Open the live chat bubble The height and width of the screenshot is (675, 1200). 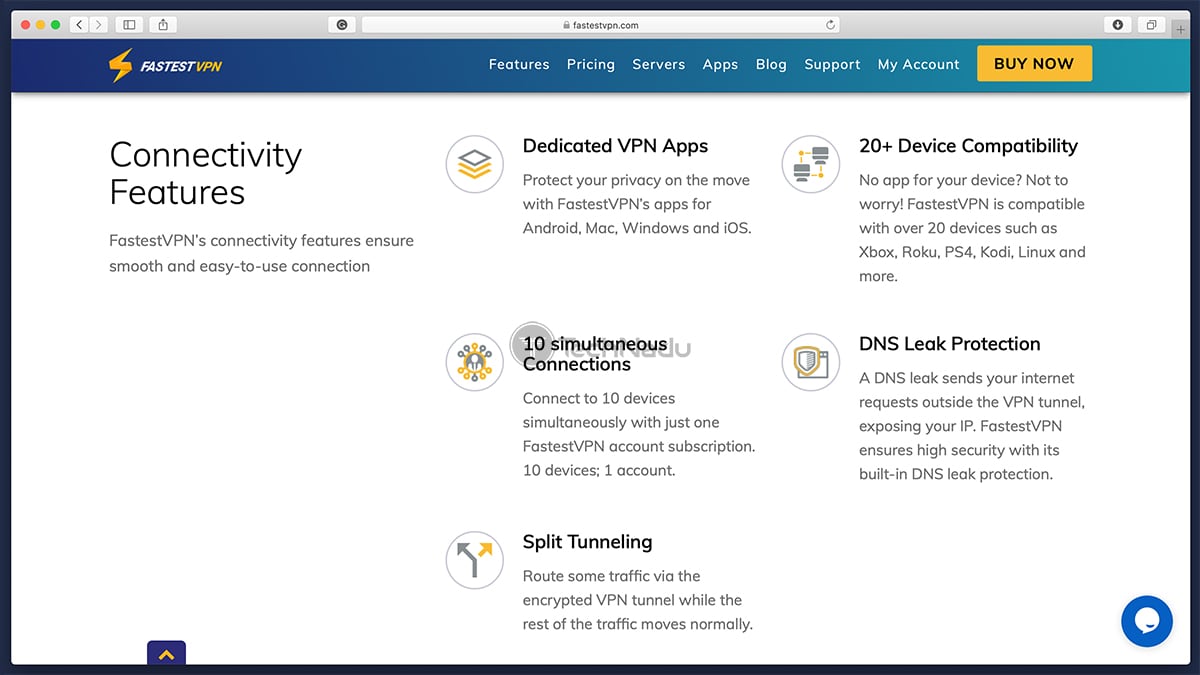click(1146, 621)
